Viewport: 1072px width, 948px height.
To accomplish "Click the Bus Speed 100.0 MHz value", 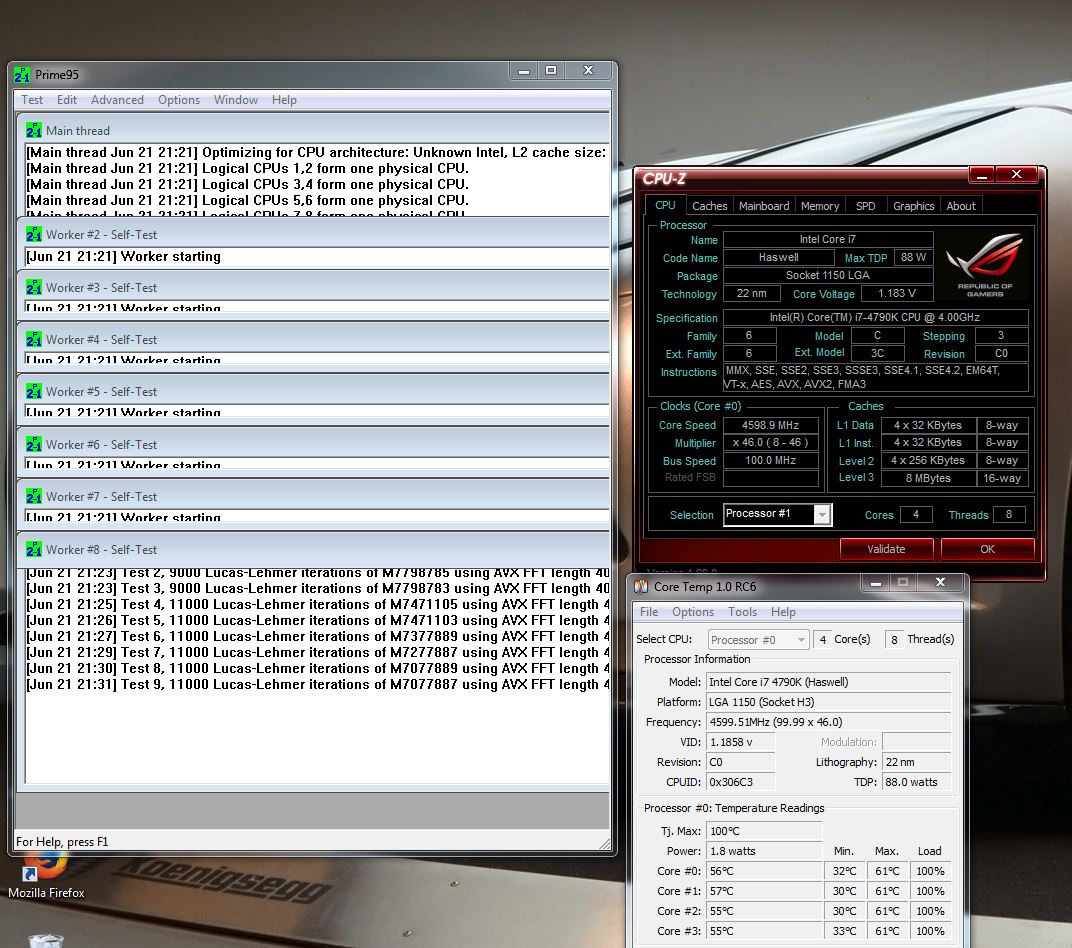I will (x=770, y=461).
